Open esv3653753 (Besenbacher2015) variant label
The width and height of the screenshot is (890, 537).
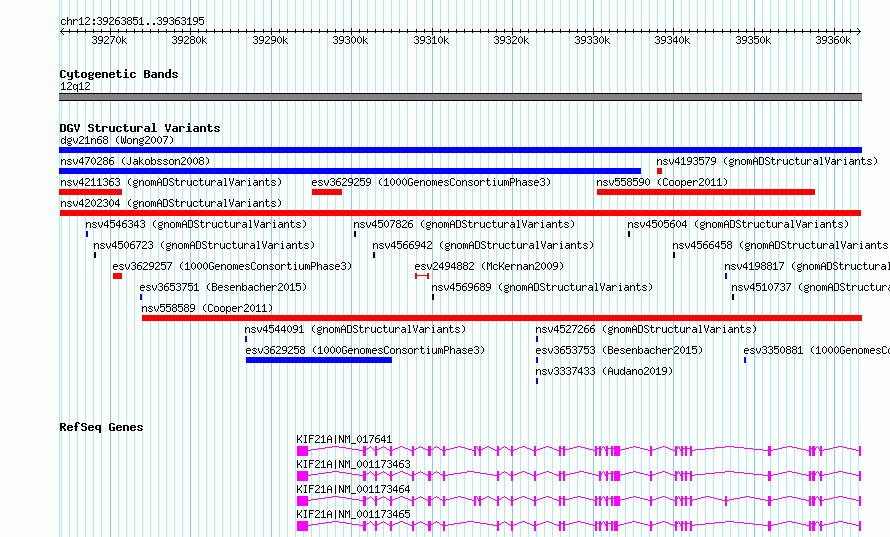coord(619,350)
